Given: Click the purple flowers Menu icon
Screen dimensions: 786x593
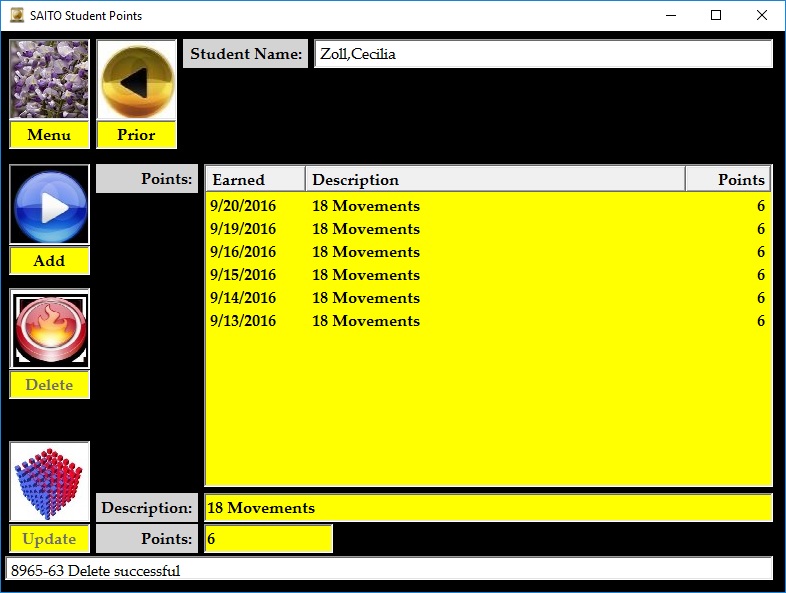Looking at the screenshot, I should coord(49,80).
